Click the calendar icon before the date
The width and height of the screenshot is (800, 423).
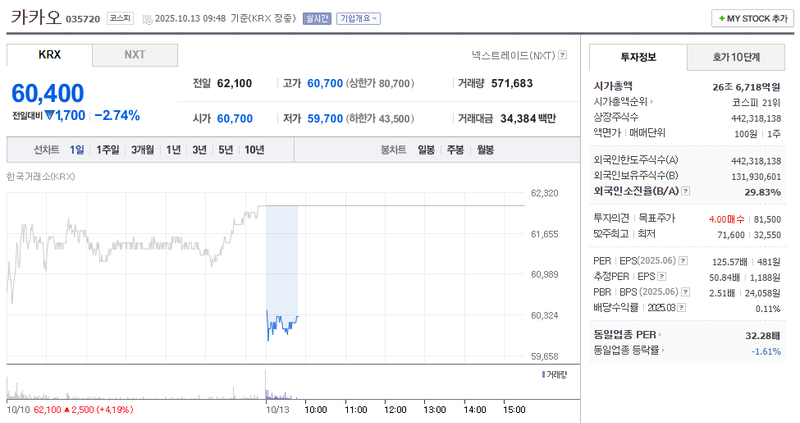click(148, 19)
